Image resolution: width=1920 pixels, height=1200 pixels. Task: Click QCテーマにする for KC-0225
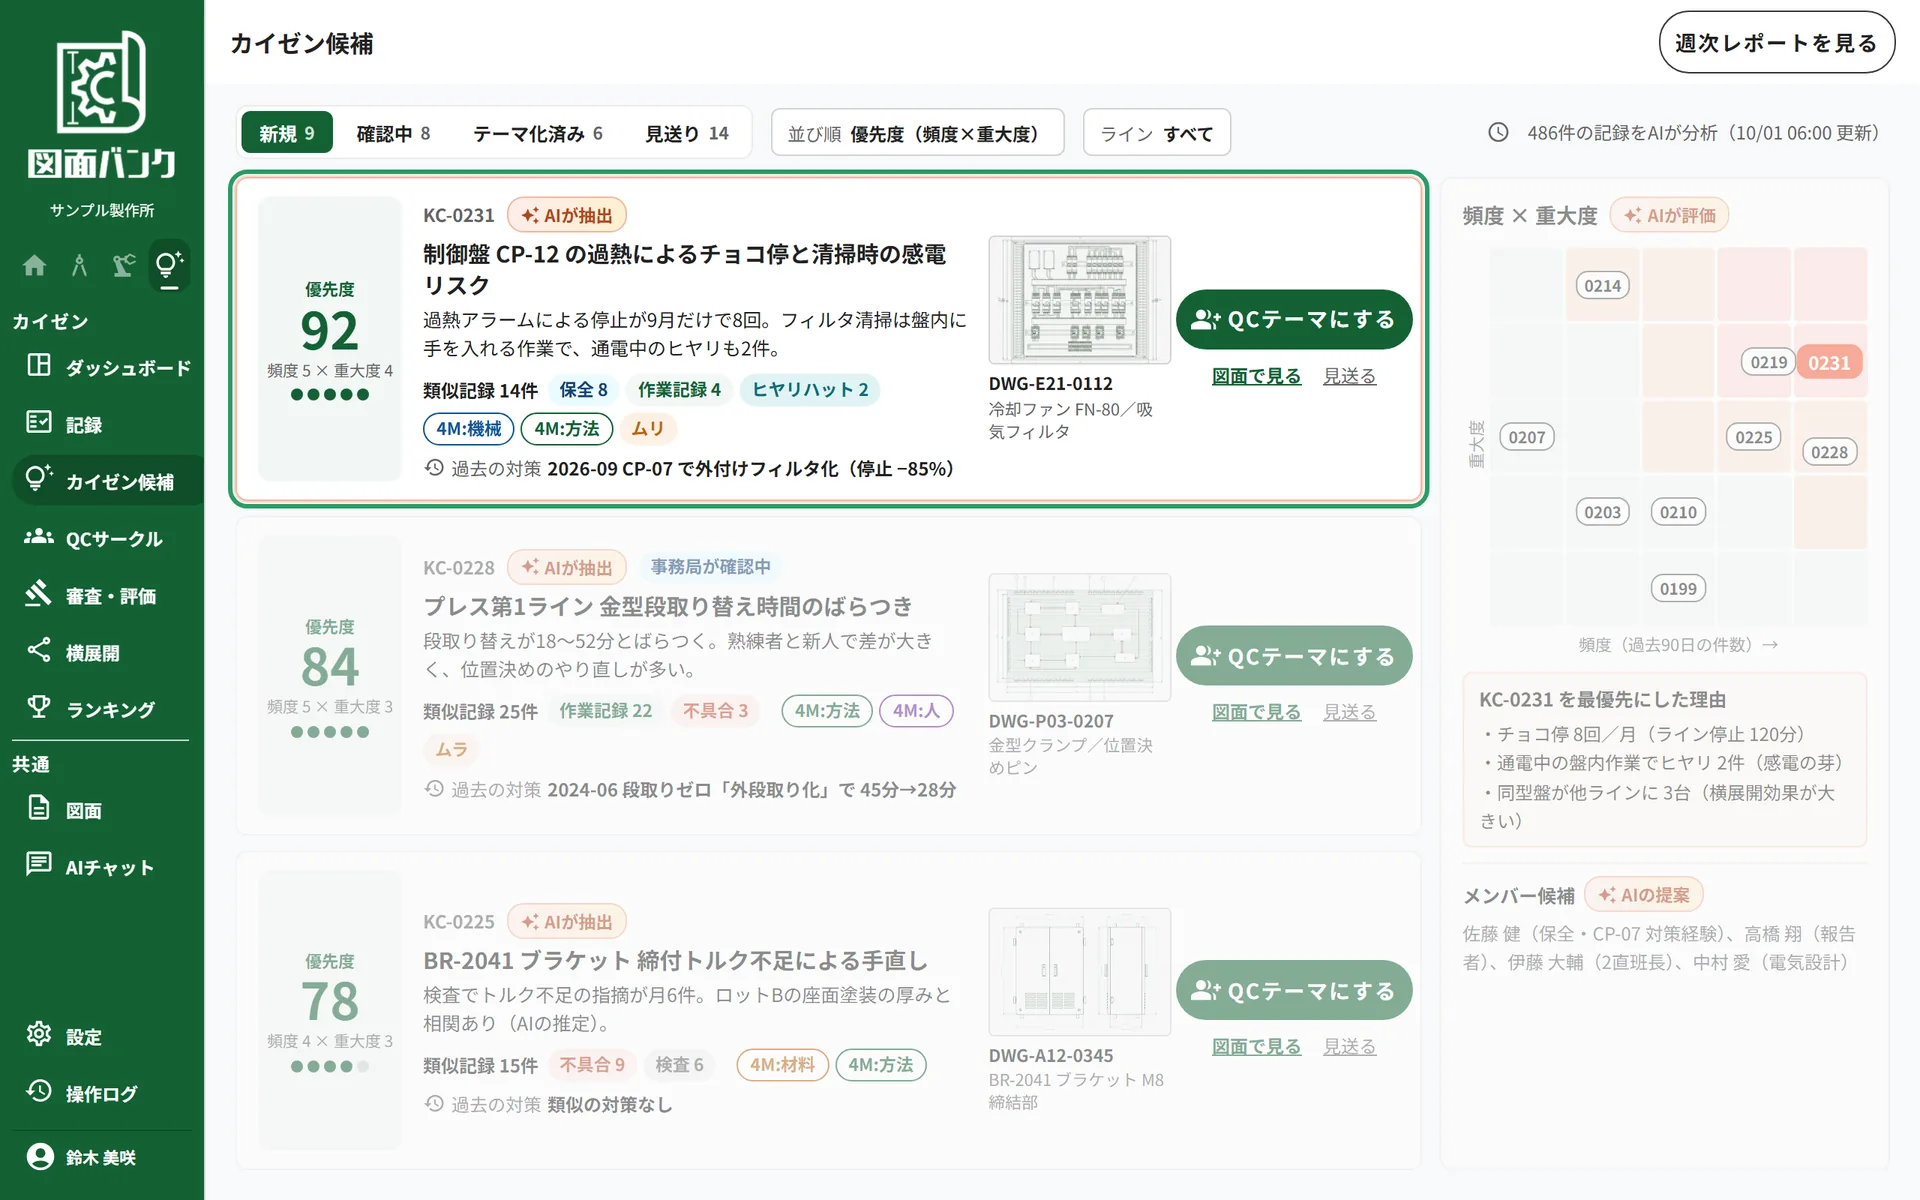pos(1294,991)
